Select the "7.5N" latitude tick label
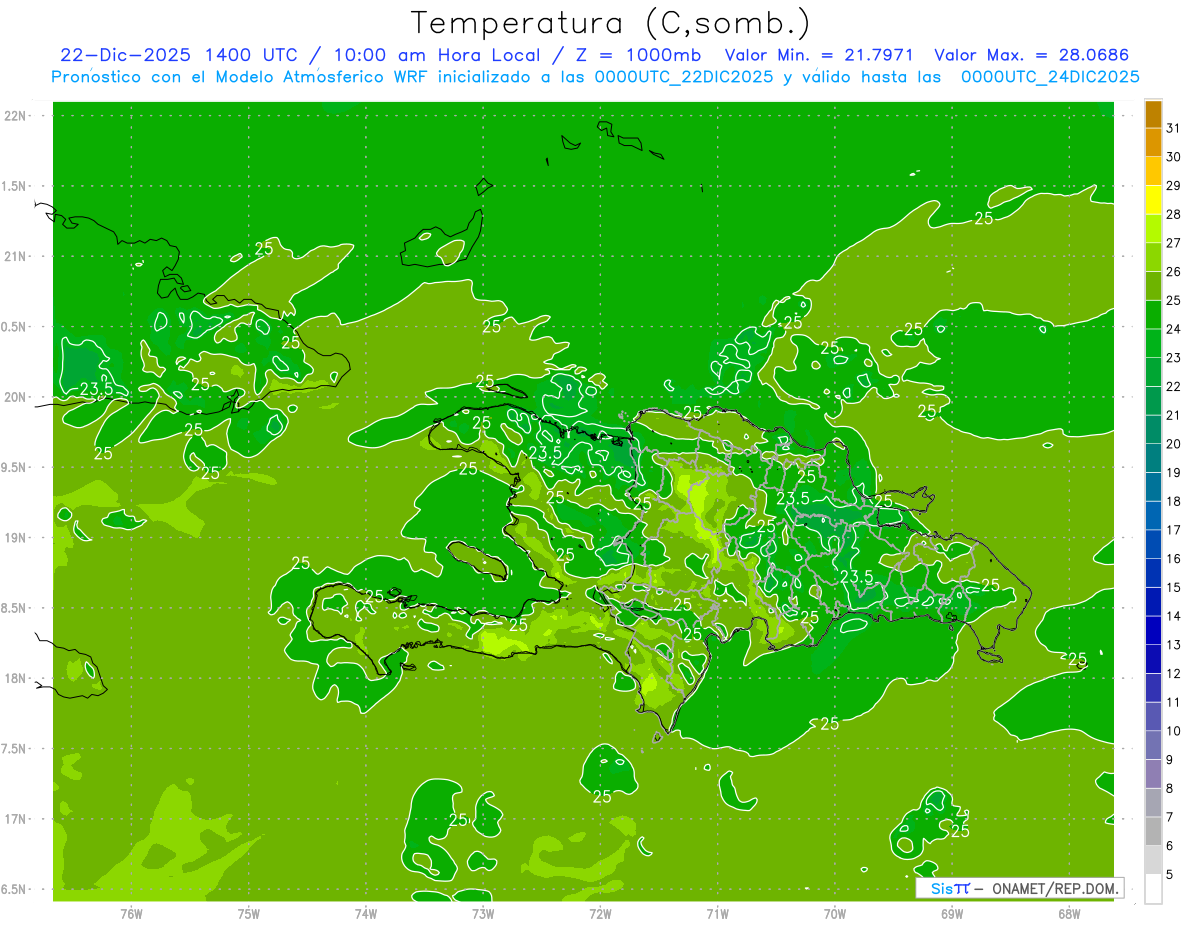This screenshot has width=1200, height=927. (x=15, y=749)
